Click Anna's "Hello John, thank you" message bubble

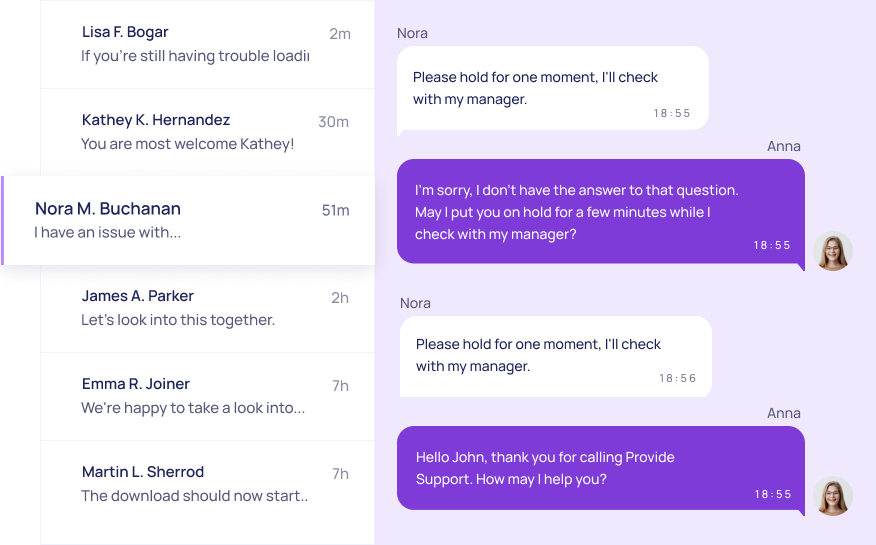coord(600,469)
